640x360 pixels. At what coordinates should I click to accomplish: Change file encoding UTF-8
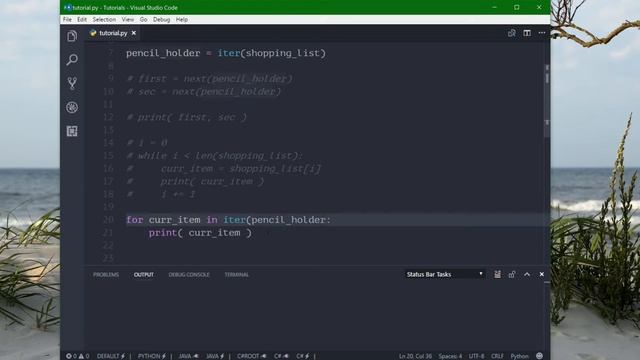point(476,356)
